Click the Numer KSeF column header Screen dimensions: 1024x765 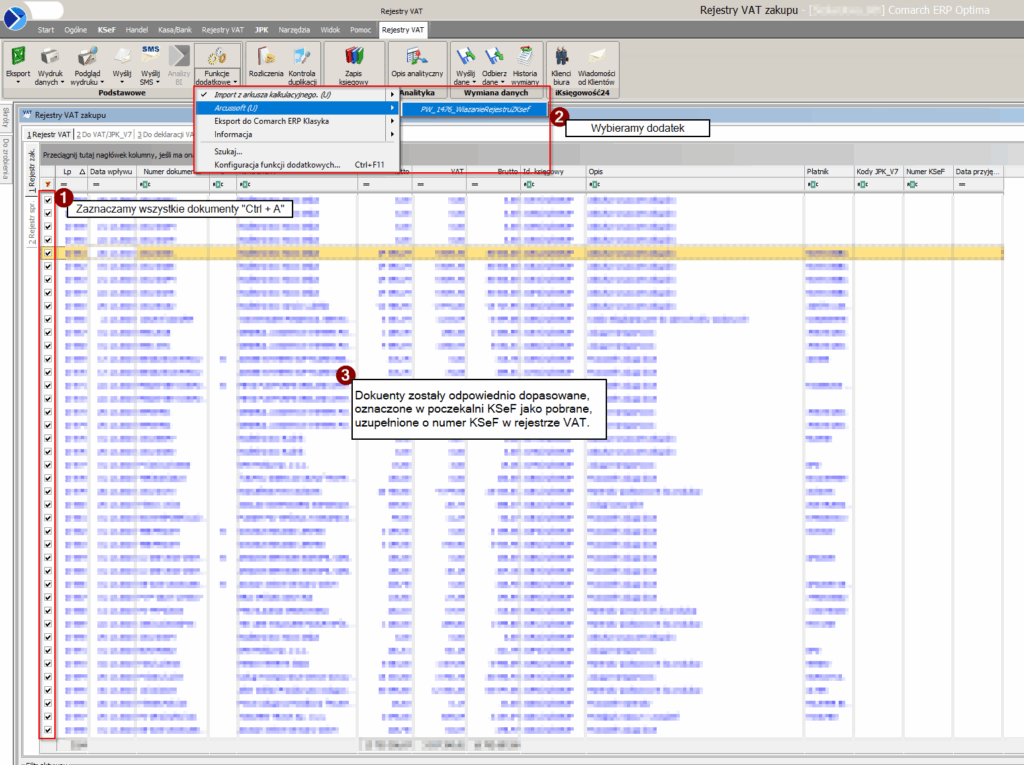(x=927, y=172)
